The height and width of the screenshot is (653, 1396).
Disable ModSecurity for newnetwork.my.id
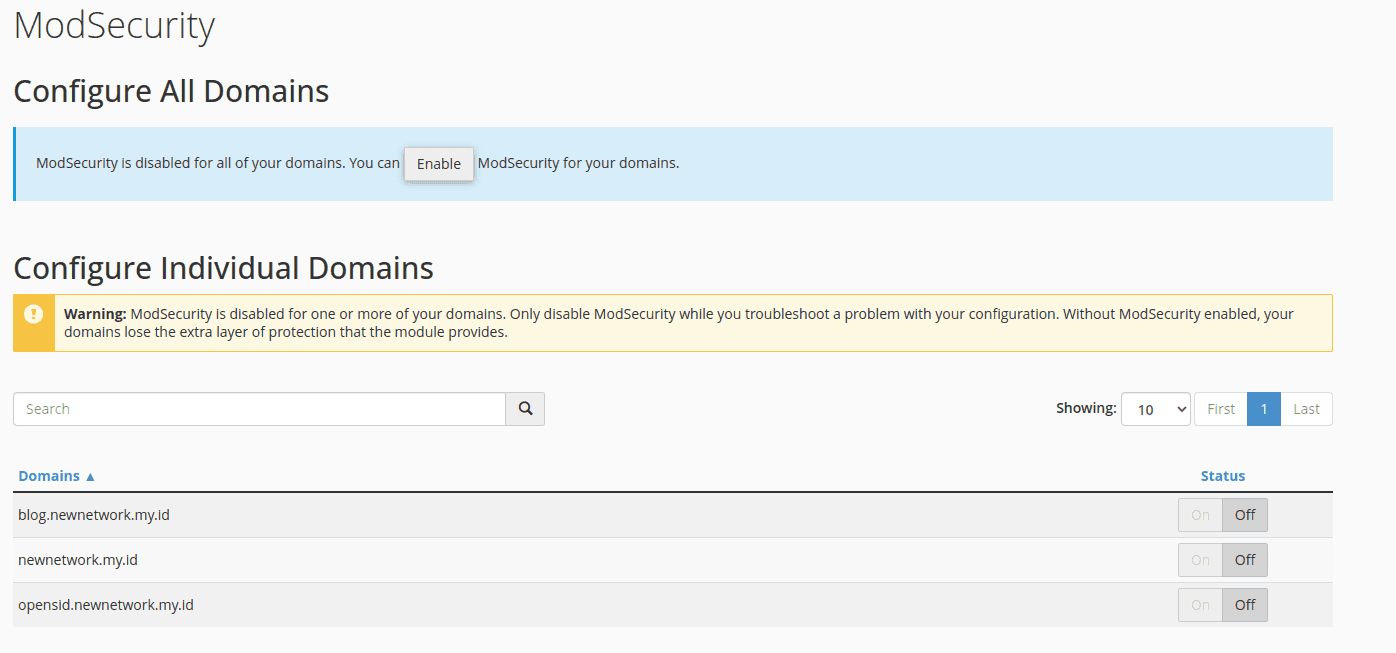point(1244,559)
